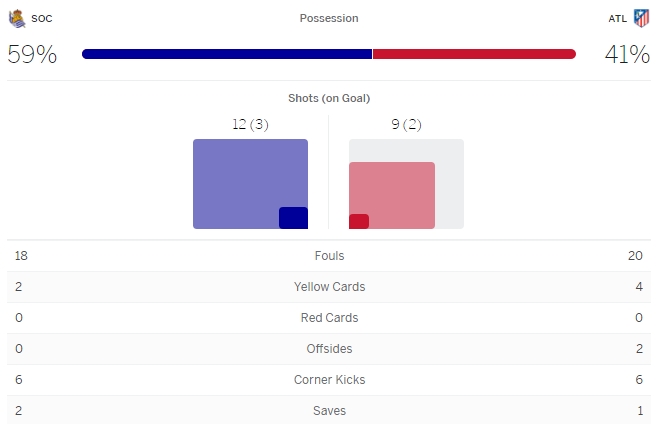Select the SOC team abbreviation
The image size is (661, 424).
point(42,18)
